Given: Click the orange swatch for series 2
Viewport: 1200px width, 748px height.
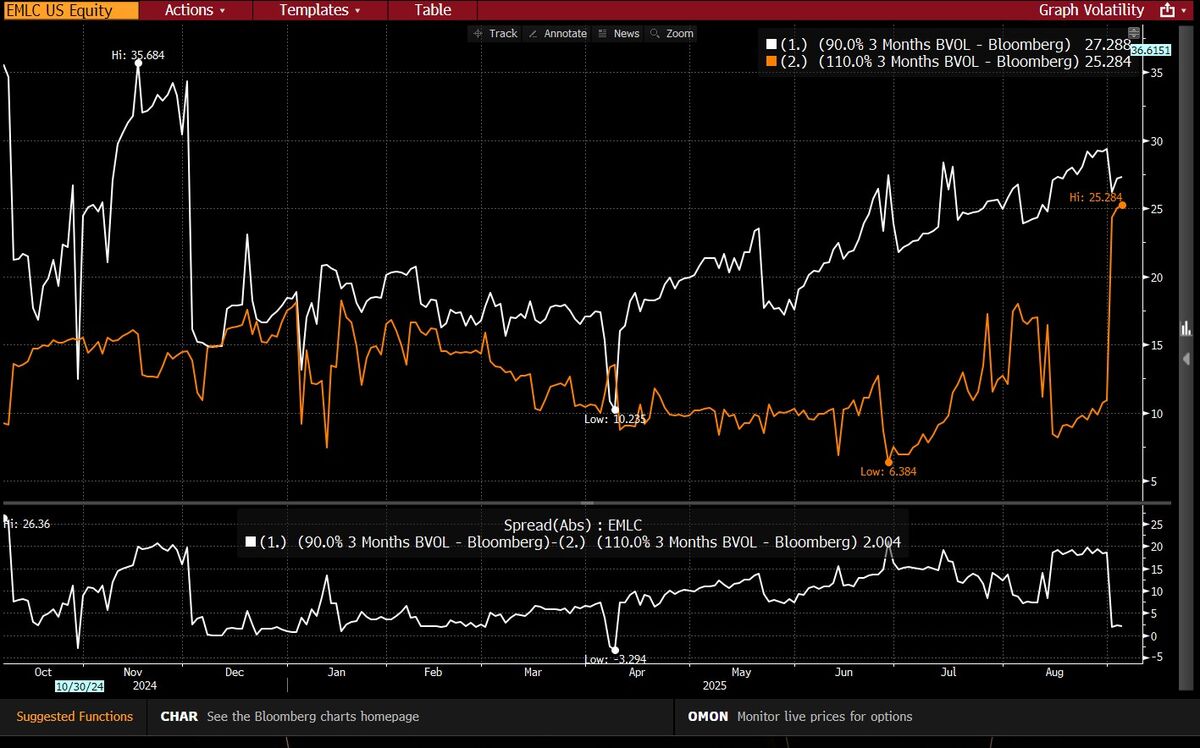Looking at the screenshot, I should click(x=771, y=61).
